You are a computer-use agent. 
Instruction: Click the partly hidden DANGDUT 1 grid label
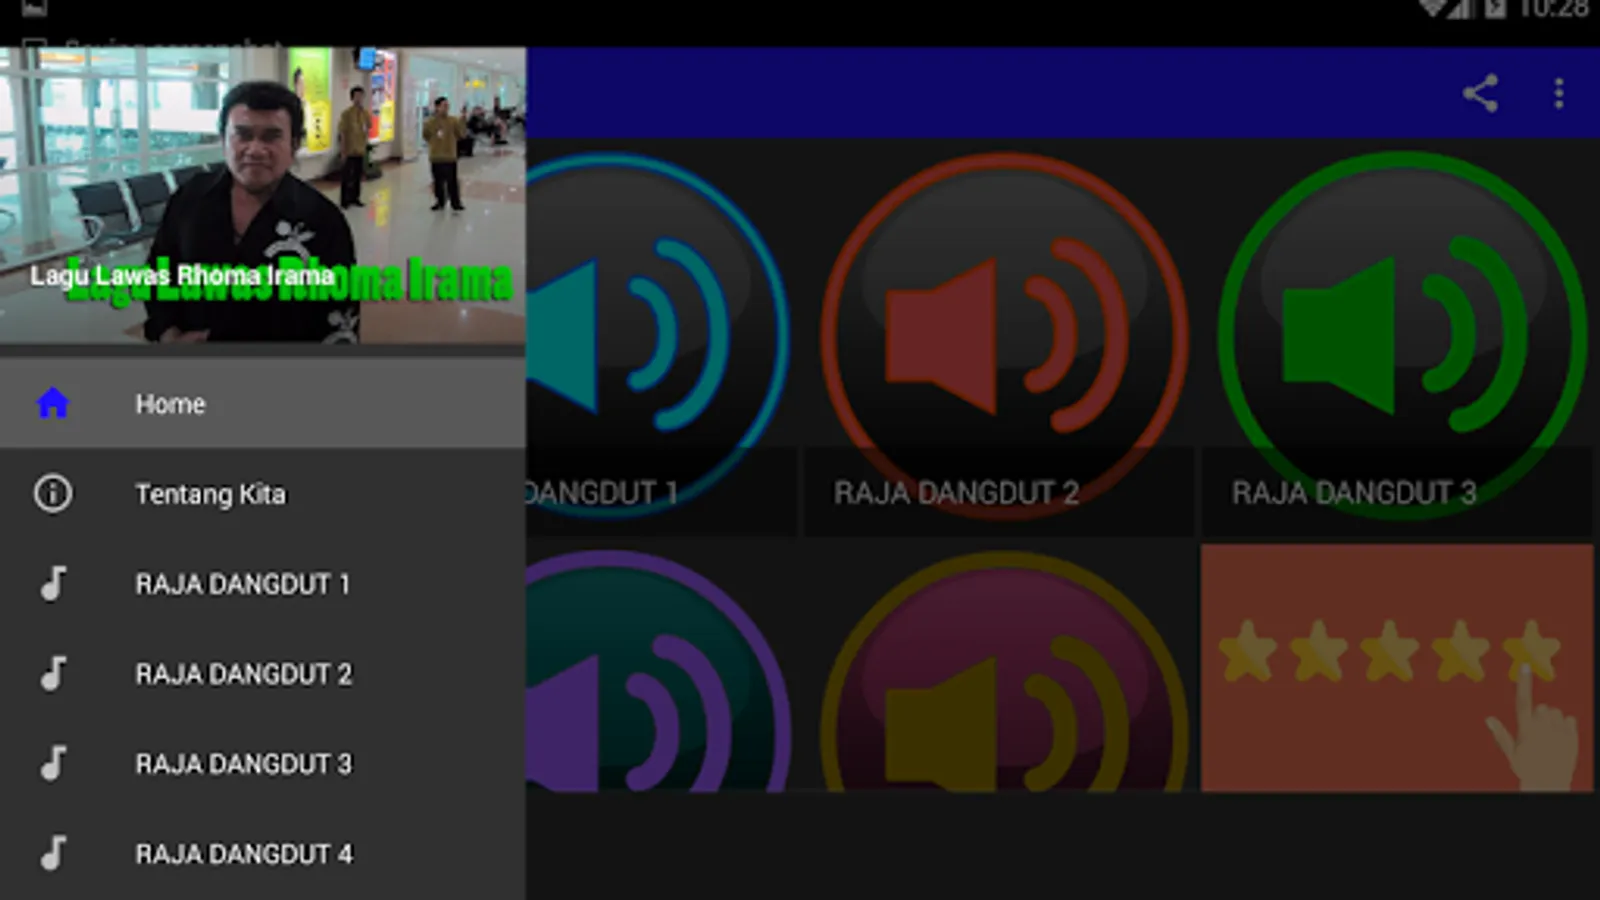point(603,492)
